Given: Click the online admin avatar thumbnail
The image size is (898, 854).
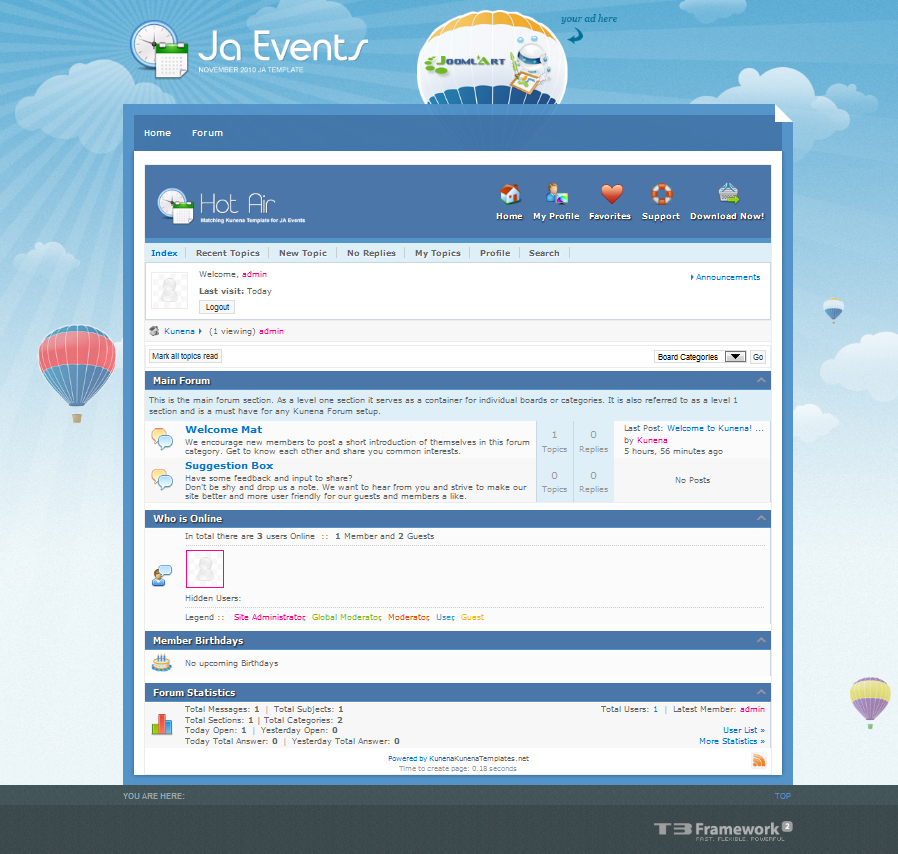Looking at the screenshot, I should [x=205, y=569].
